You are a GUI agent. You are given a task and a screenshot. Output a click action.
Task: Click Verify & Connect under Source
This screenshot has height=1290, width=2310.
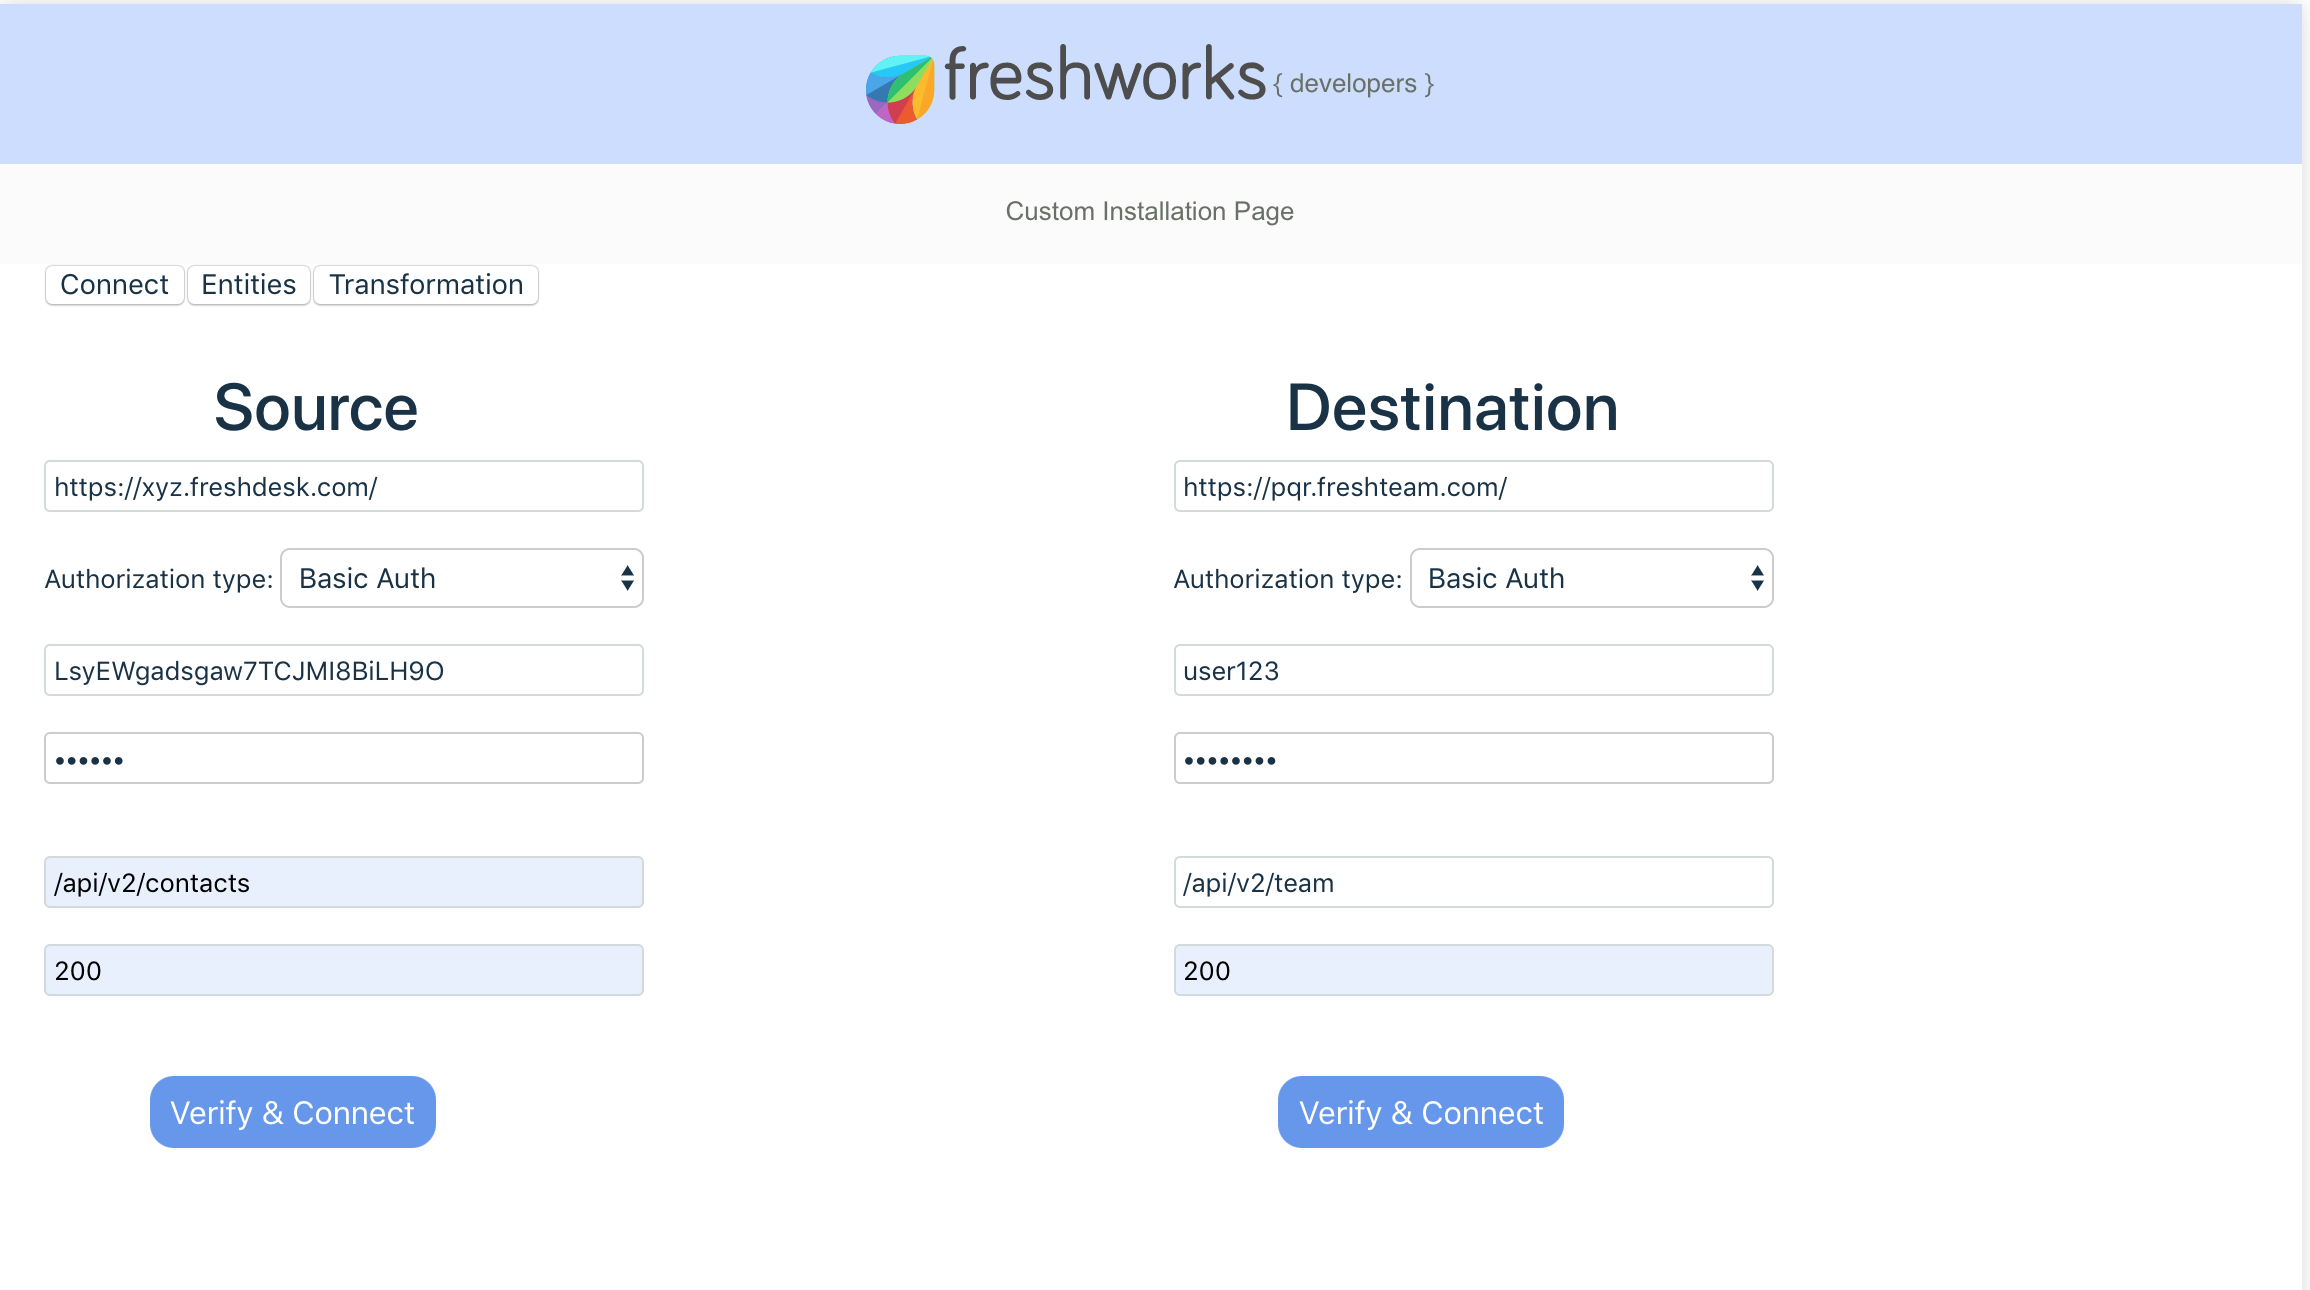[x=292, y=1111]
